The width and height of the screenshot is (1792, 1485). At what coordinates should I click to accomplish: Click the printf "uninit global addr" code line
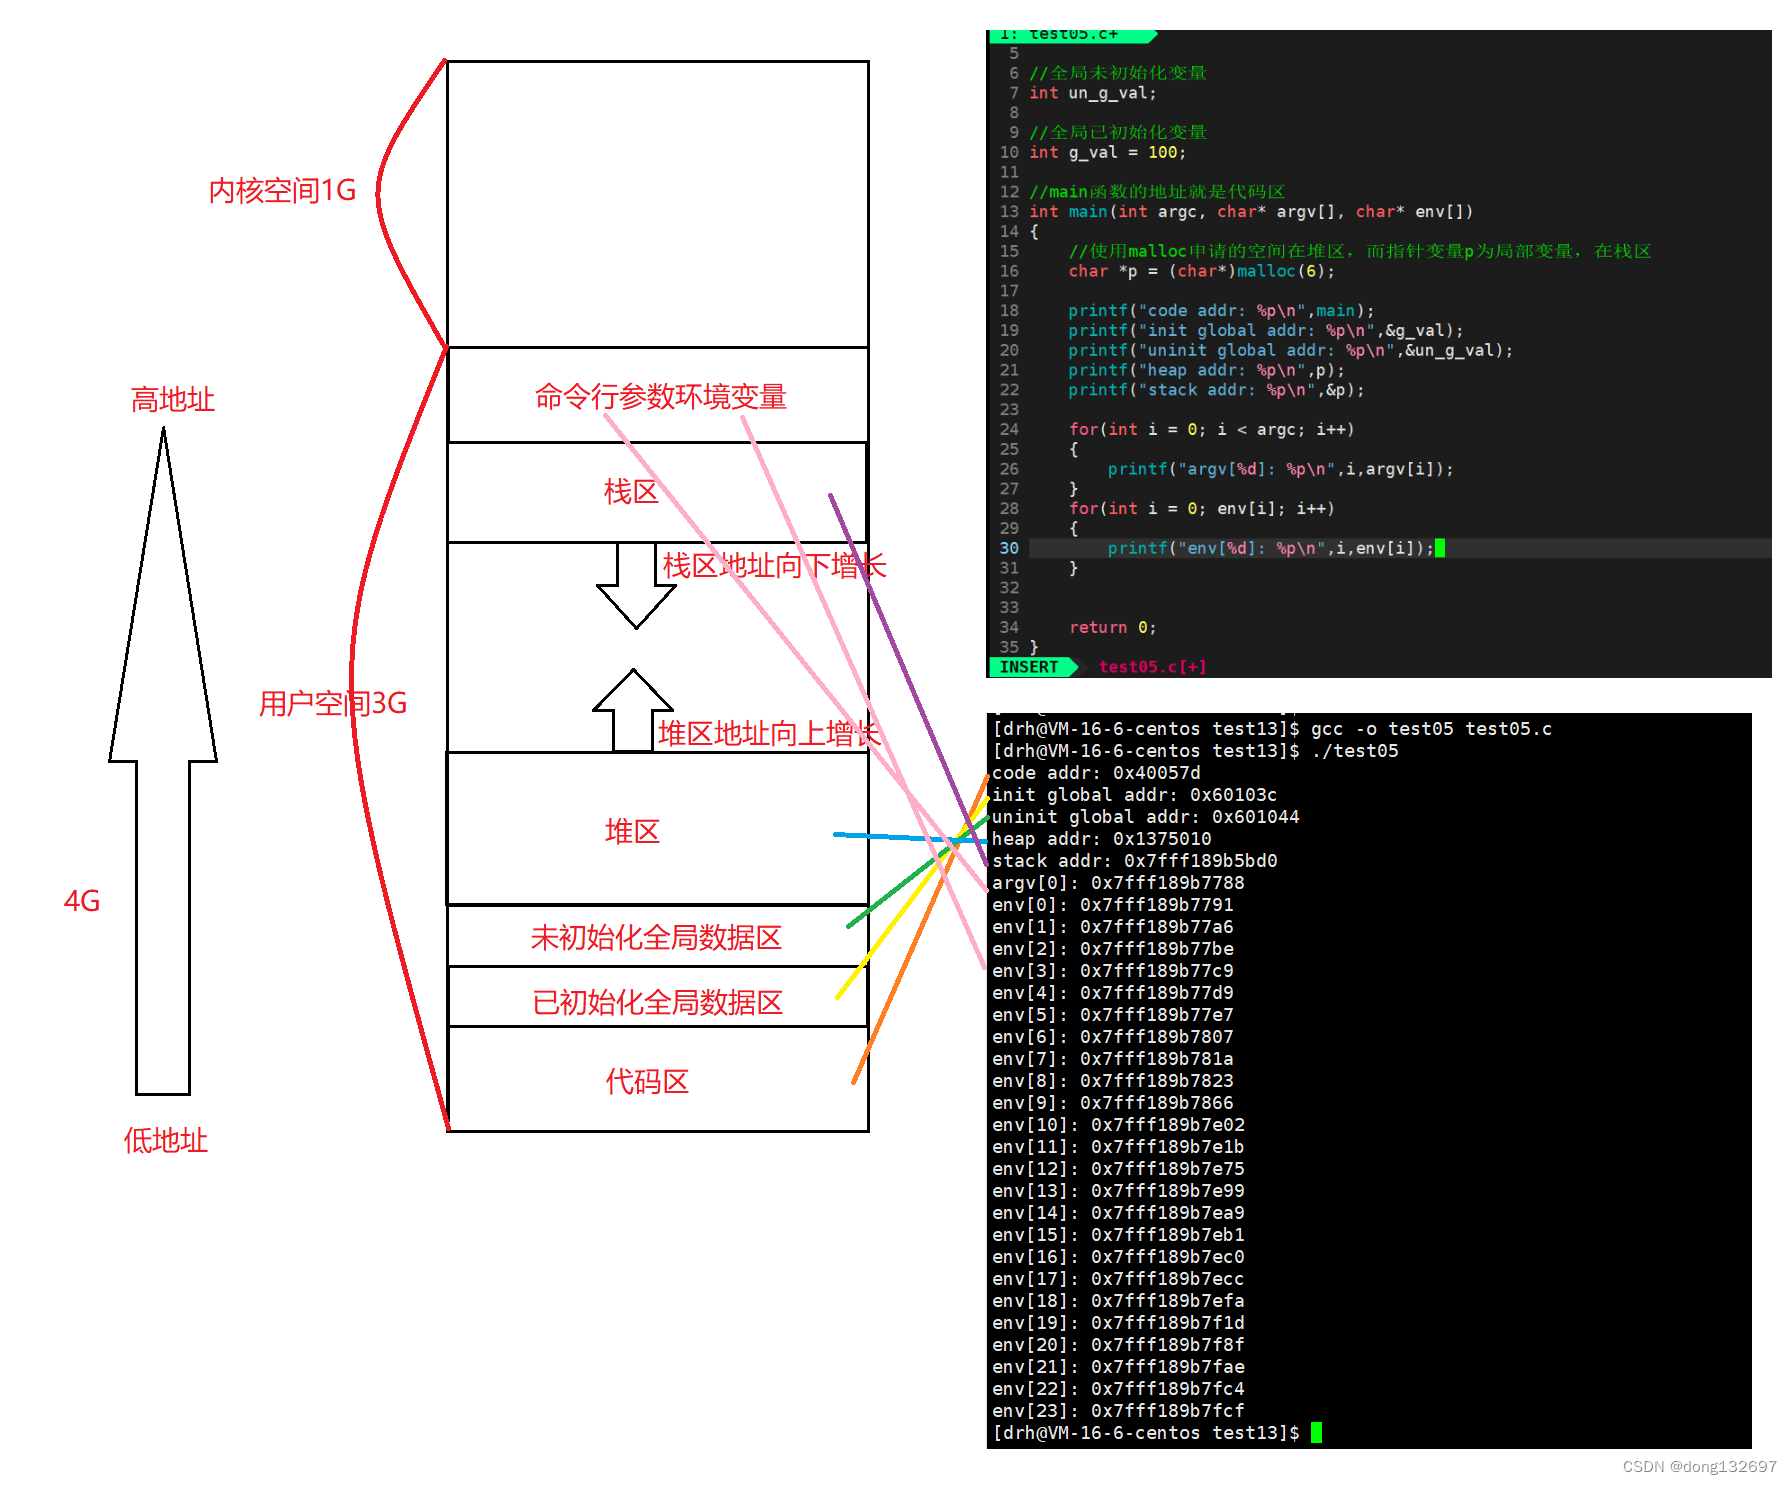(1290, 350)
